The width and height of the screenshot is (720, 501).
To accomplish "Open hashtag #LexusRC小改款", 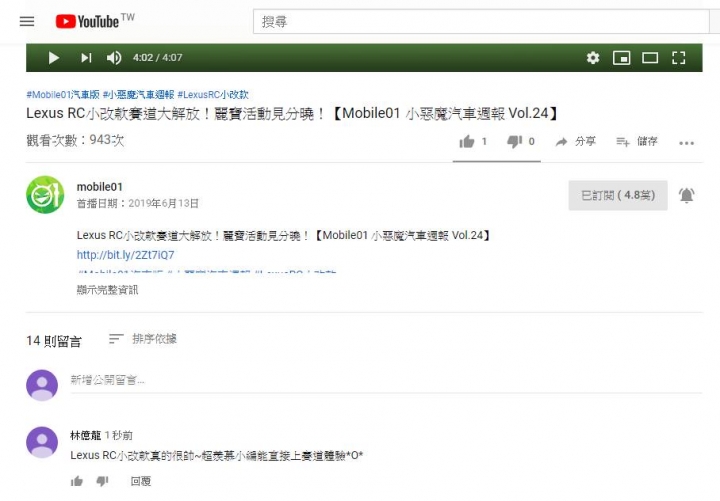I will point(213,95).
